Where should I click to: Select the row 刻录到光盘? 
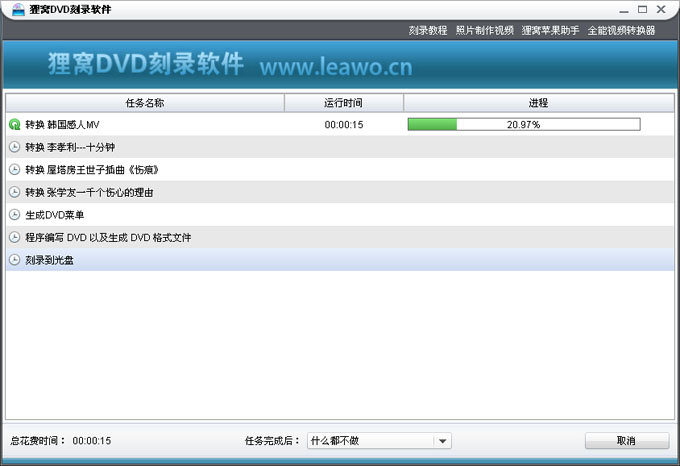[340, 260]
